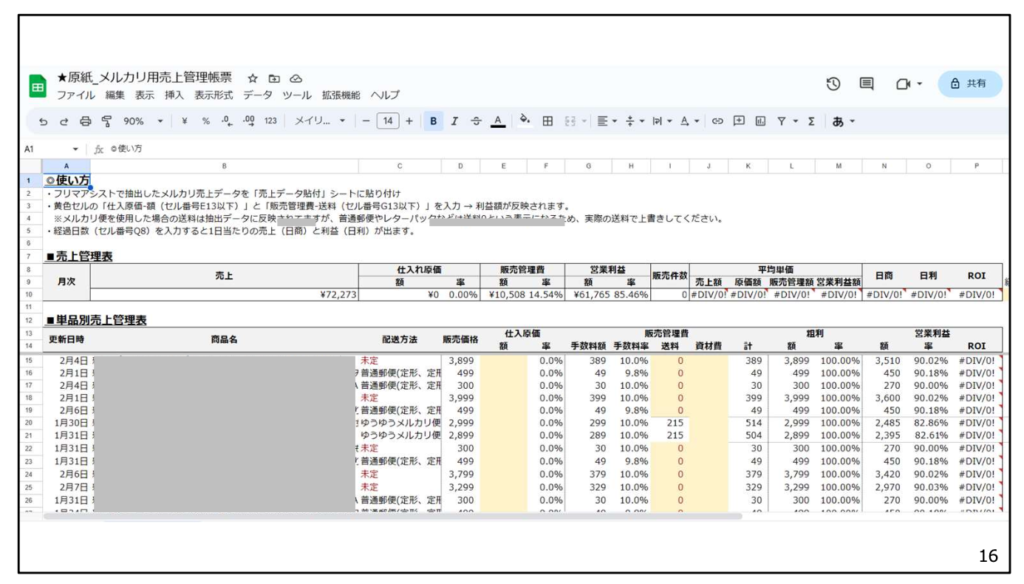The height and width of the screenshot is (584, 1024).
Task: Open version history clock icon
Action: point(833,84)
